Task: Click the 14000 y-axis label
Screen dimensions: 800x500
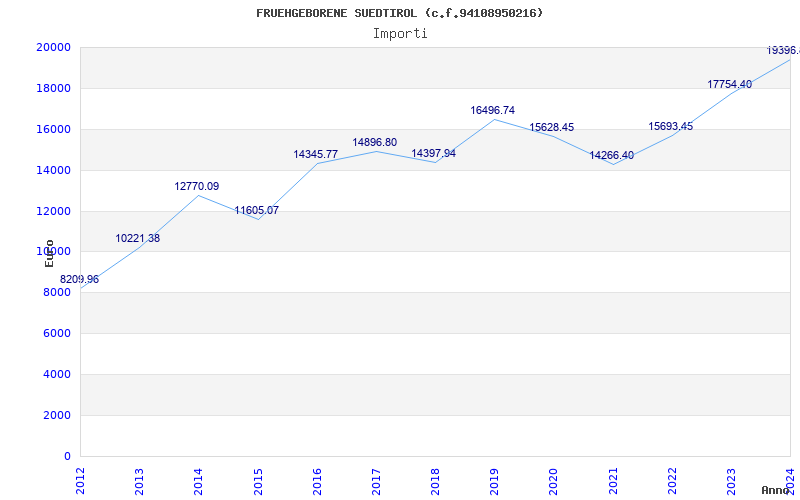Action: coord(53,170)
